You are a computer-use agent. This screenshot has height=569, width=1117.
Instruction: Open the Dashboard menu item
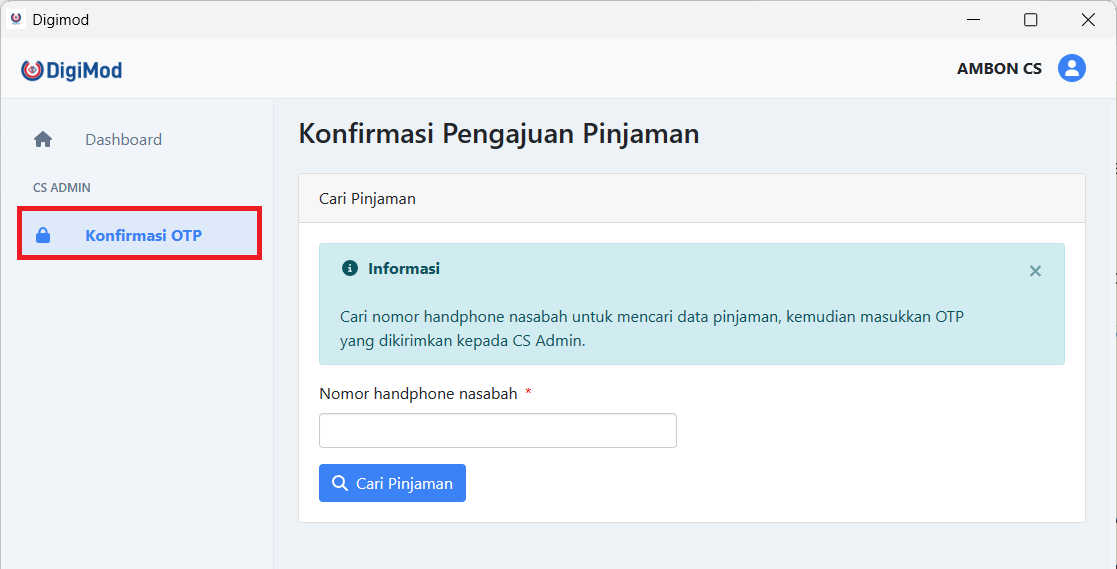[x=123, y=140]
